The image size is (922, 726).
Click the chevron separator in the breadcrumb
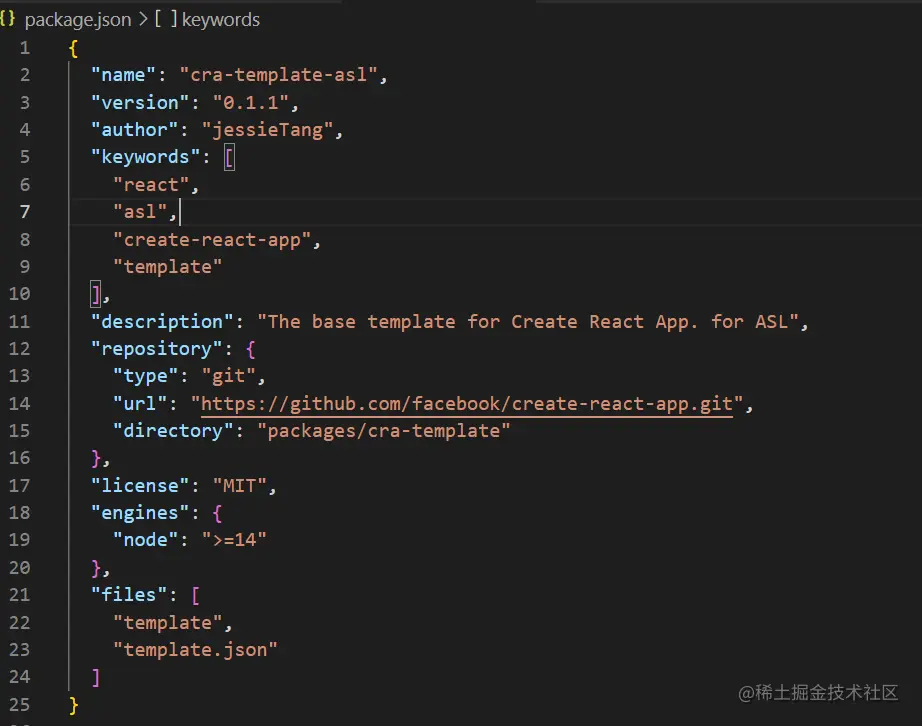tap(143, 19)
